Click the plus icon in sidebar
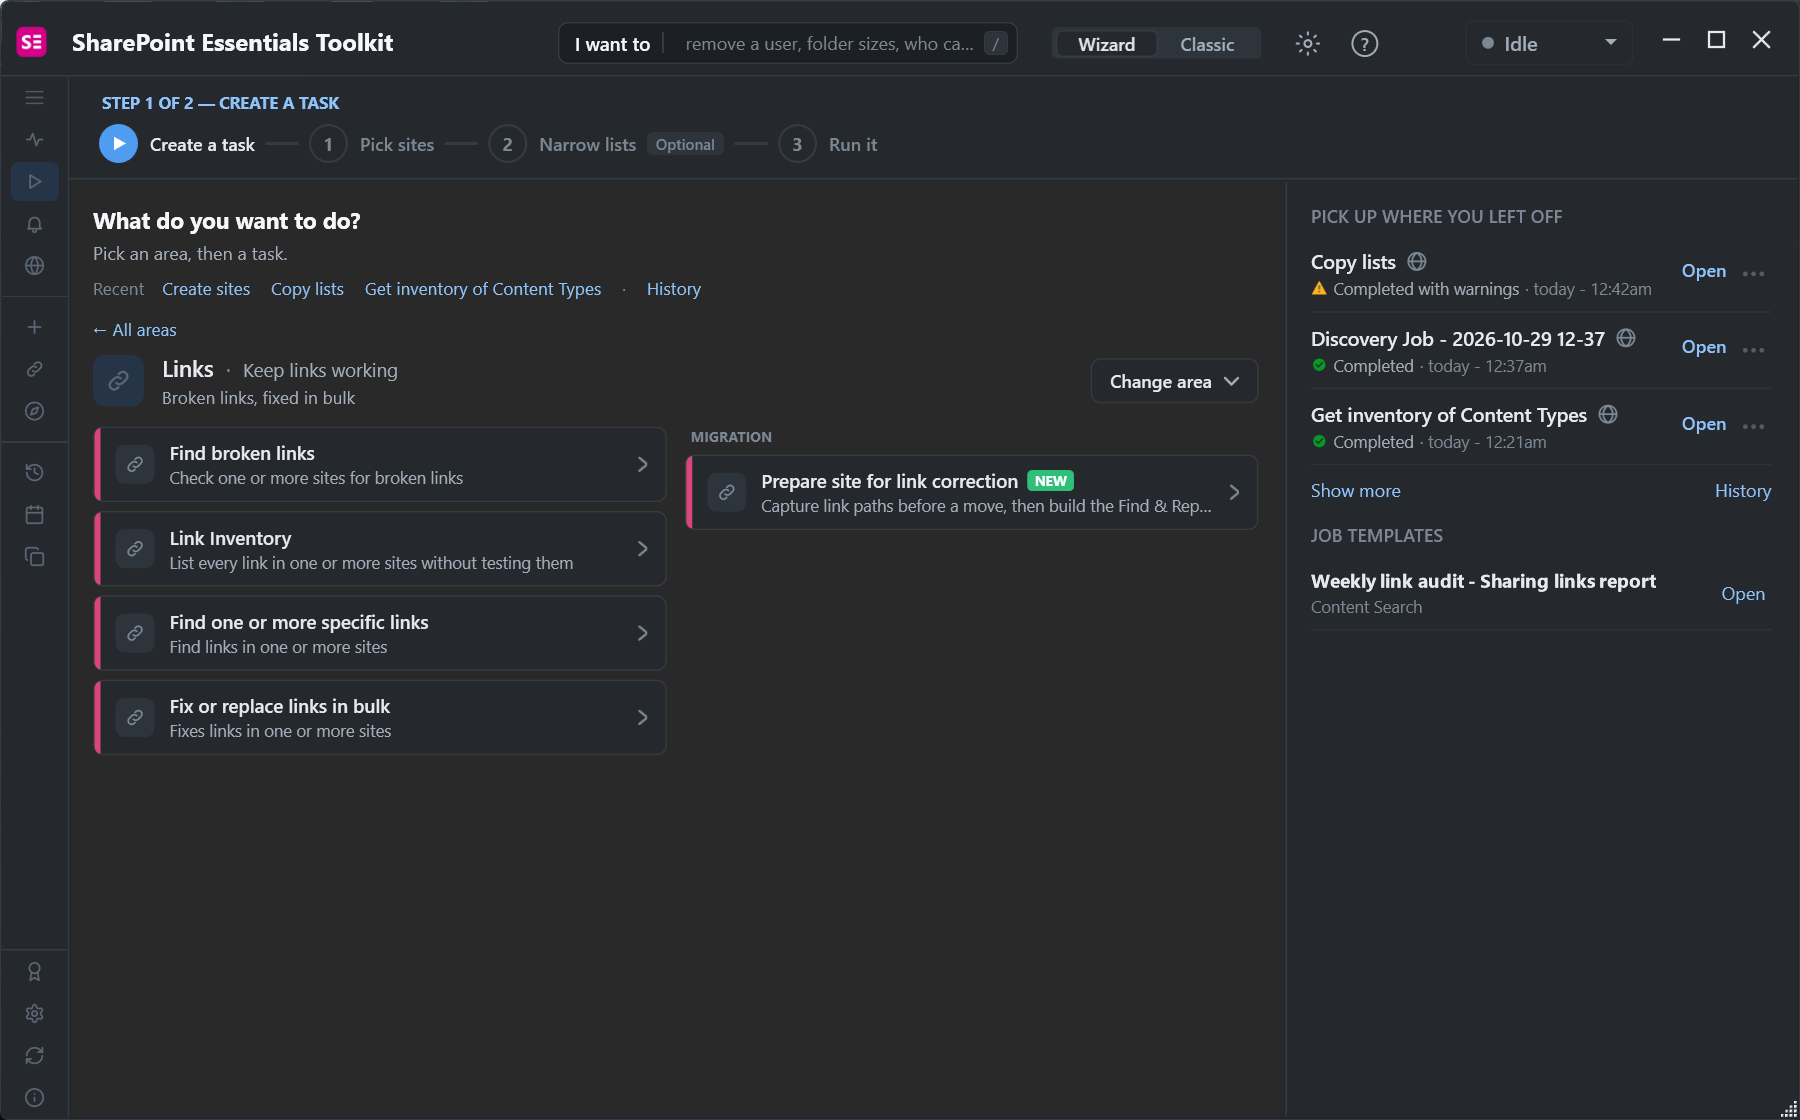The image size is (1800, 1120). (x=34, y=327)
